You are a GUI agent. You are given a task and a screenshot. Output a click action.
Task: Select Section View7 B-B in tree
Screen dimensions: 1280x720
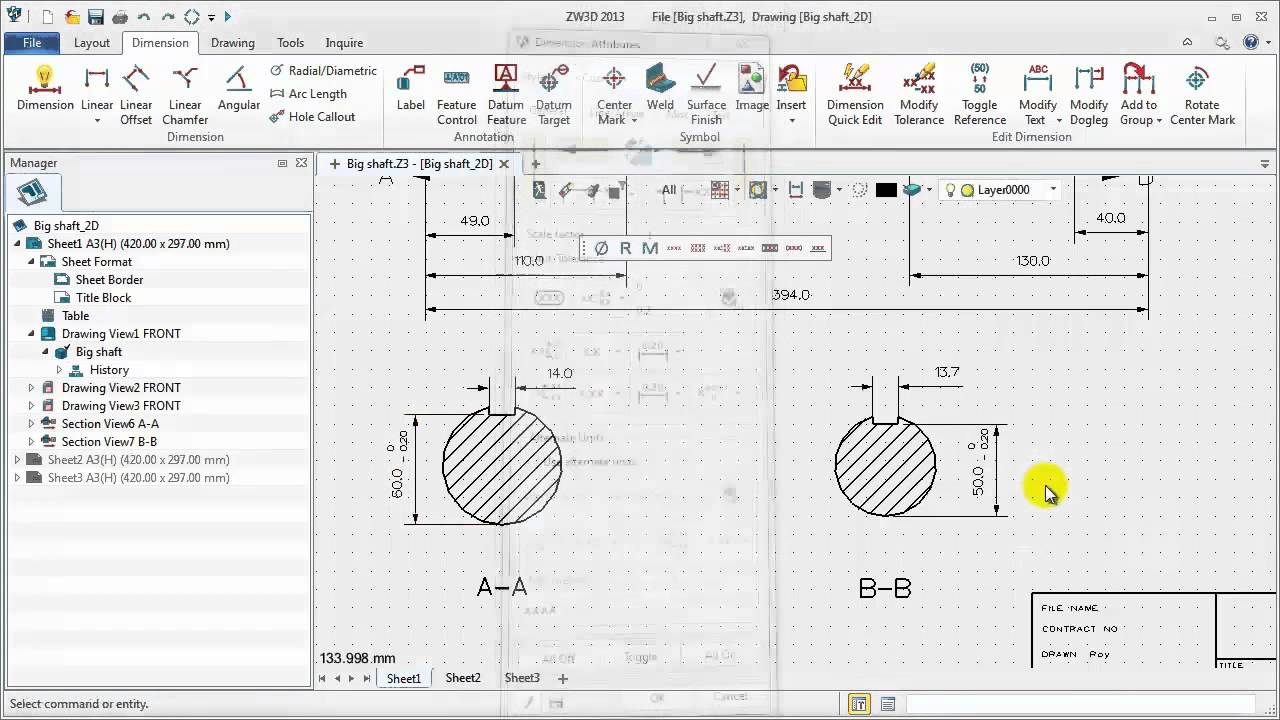109,441
